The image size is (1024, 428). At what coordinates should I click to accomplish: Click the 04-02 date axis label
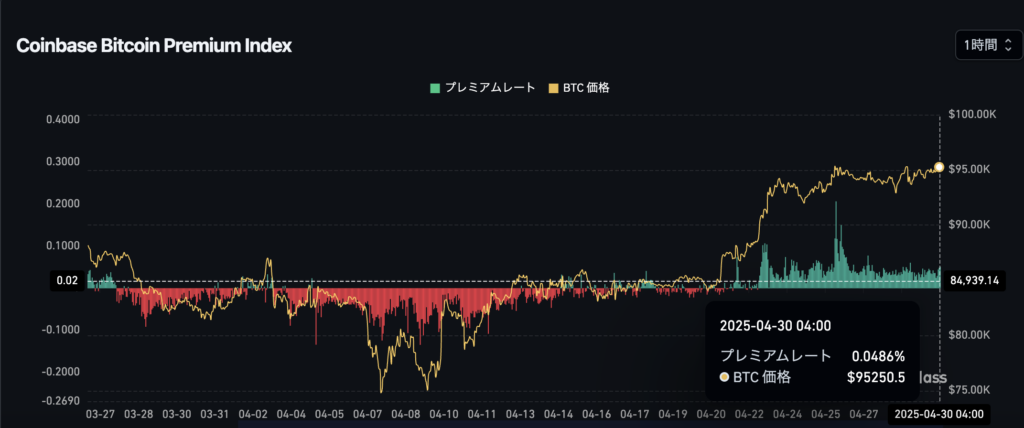point(253,414)
